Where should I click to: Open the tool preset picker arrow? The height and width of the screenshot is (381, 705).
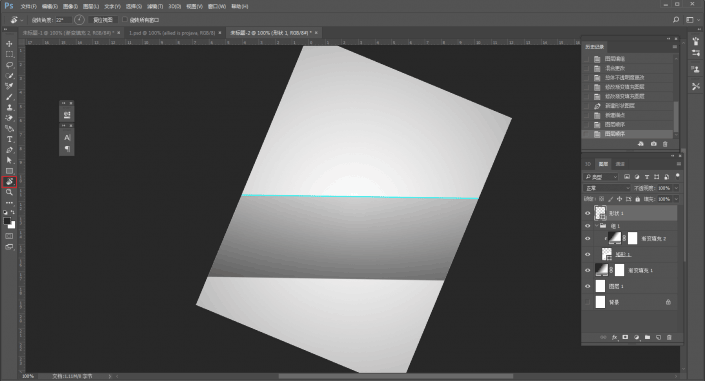(x=22, y=20)
